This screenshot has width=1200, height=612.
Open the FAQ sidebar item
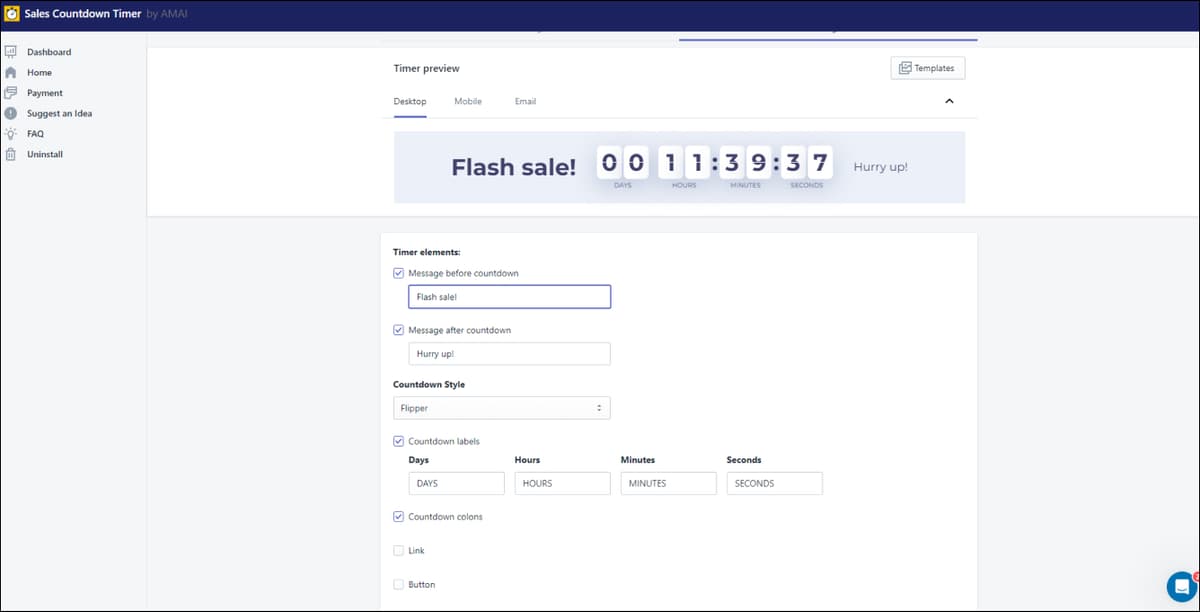(x=35, y=134)
